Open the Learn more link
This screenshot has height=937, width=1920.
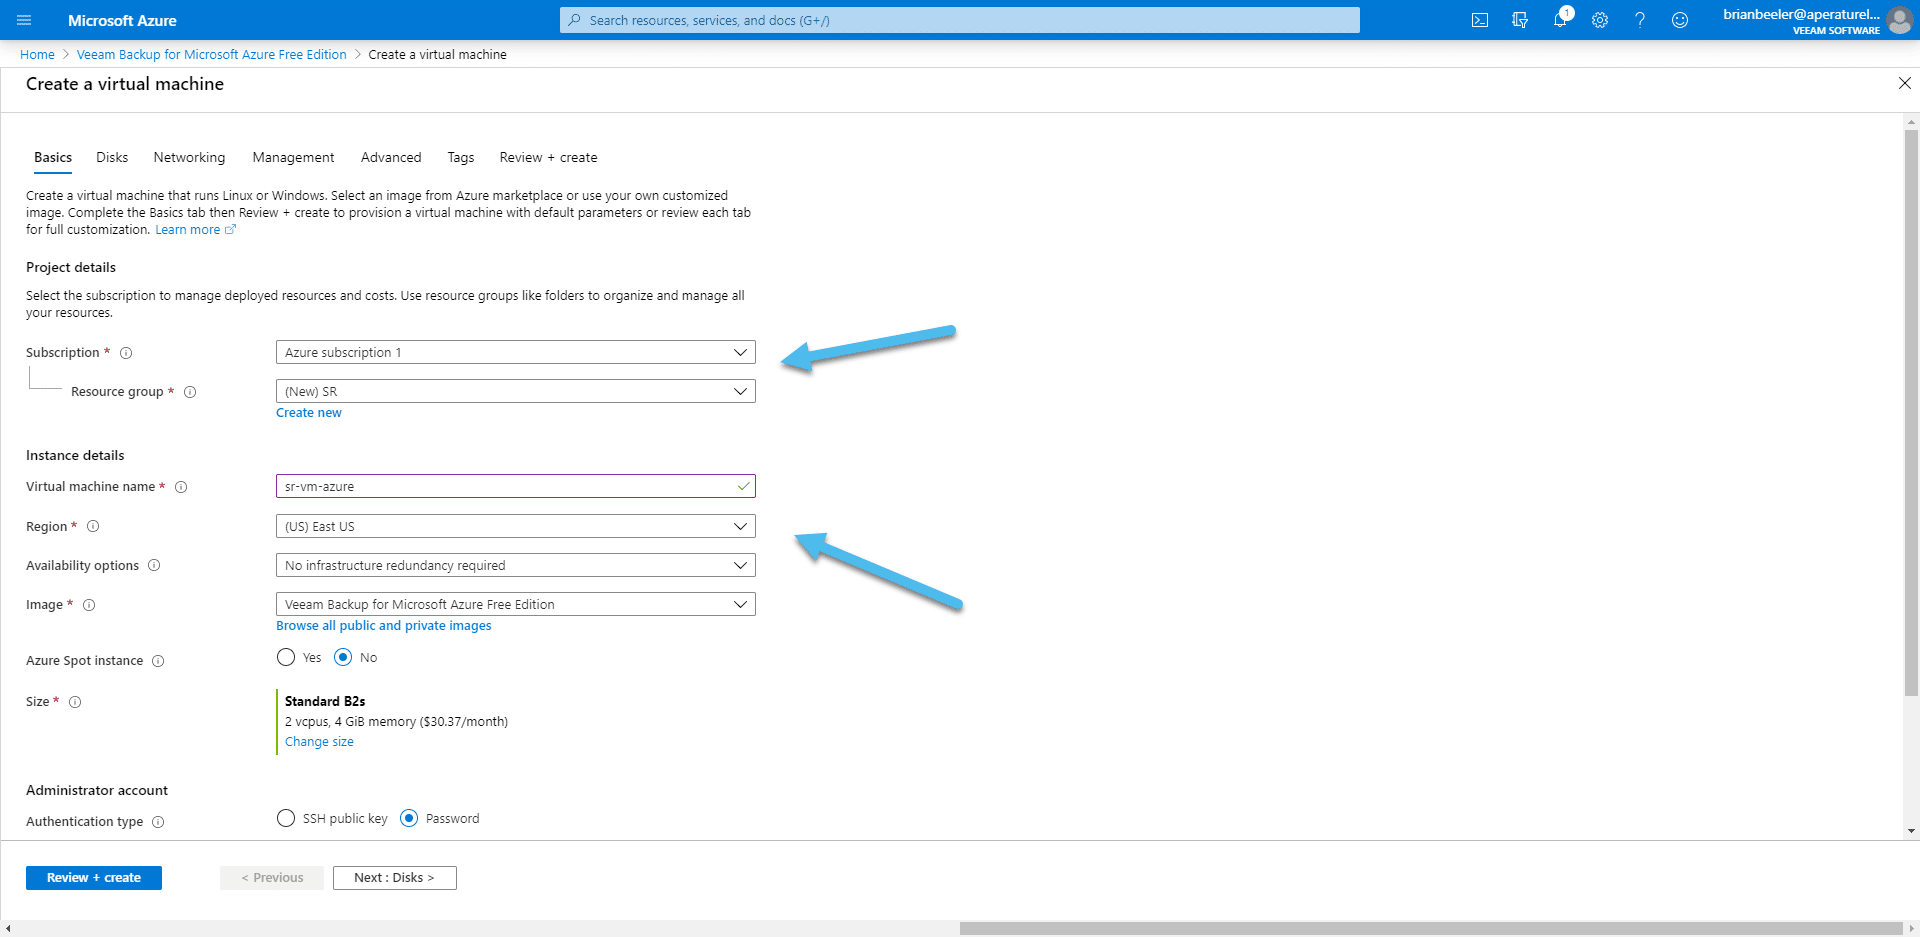[195, 230]
